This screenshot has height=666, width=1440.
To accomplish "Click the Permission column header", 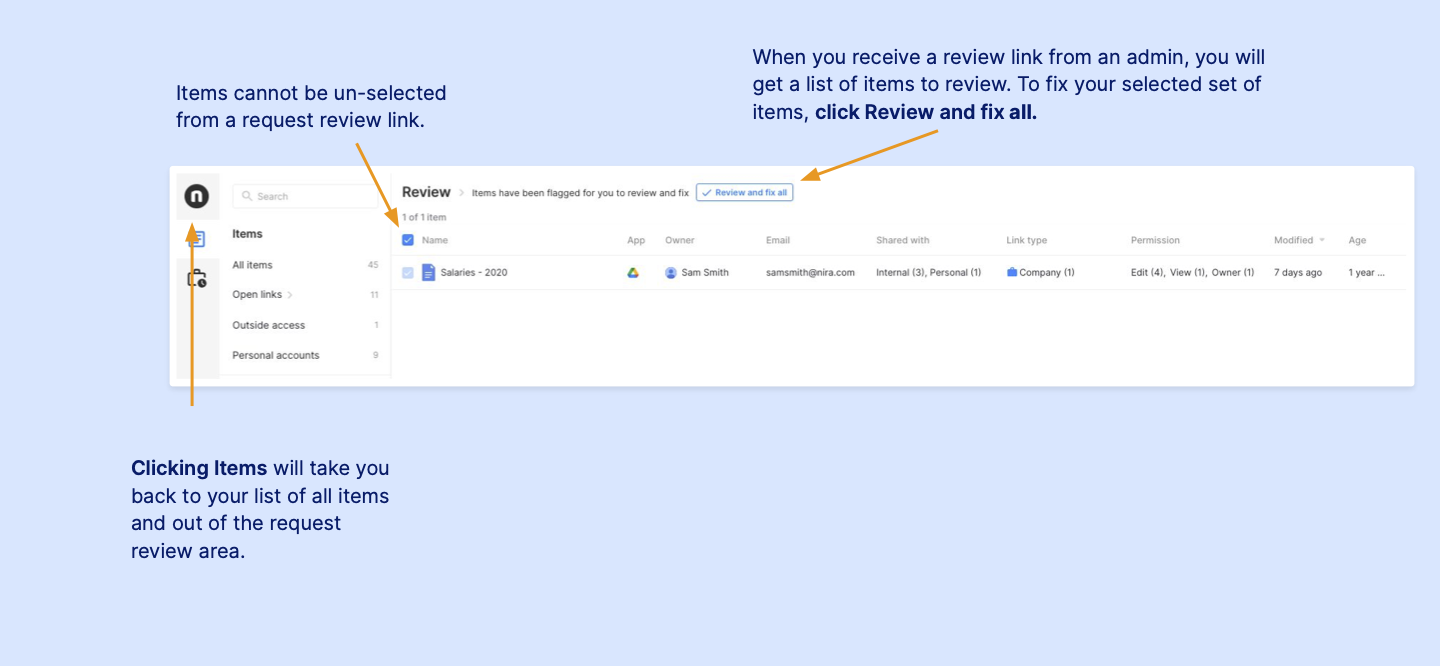I will (x=1155, y=240).
